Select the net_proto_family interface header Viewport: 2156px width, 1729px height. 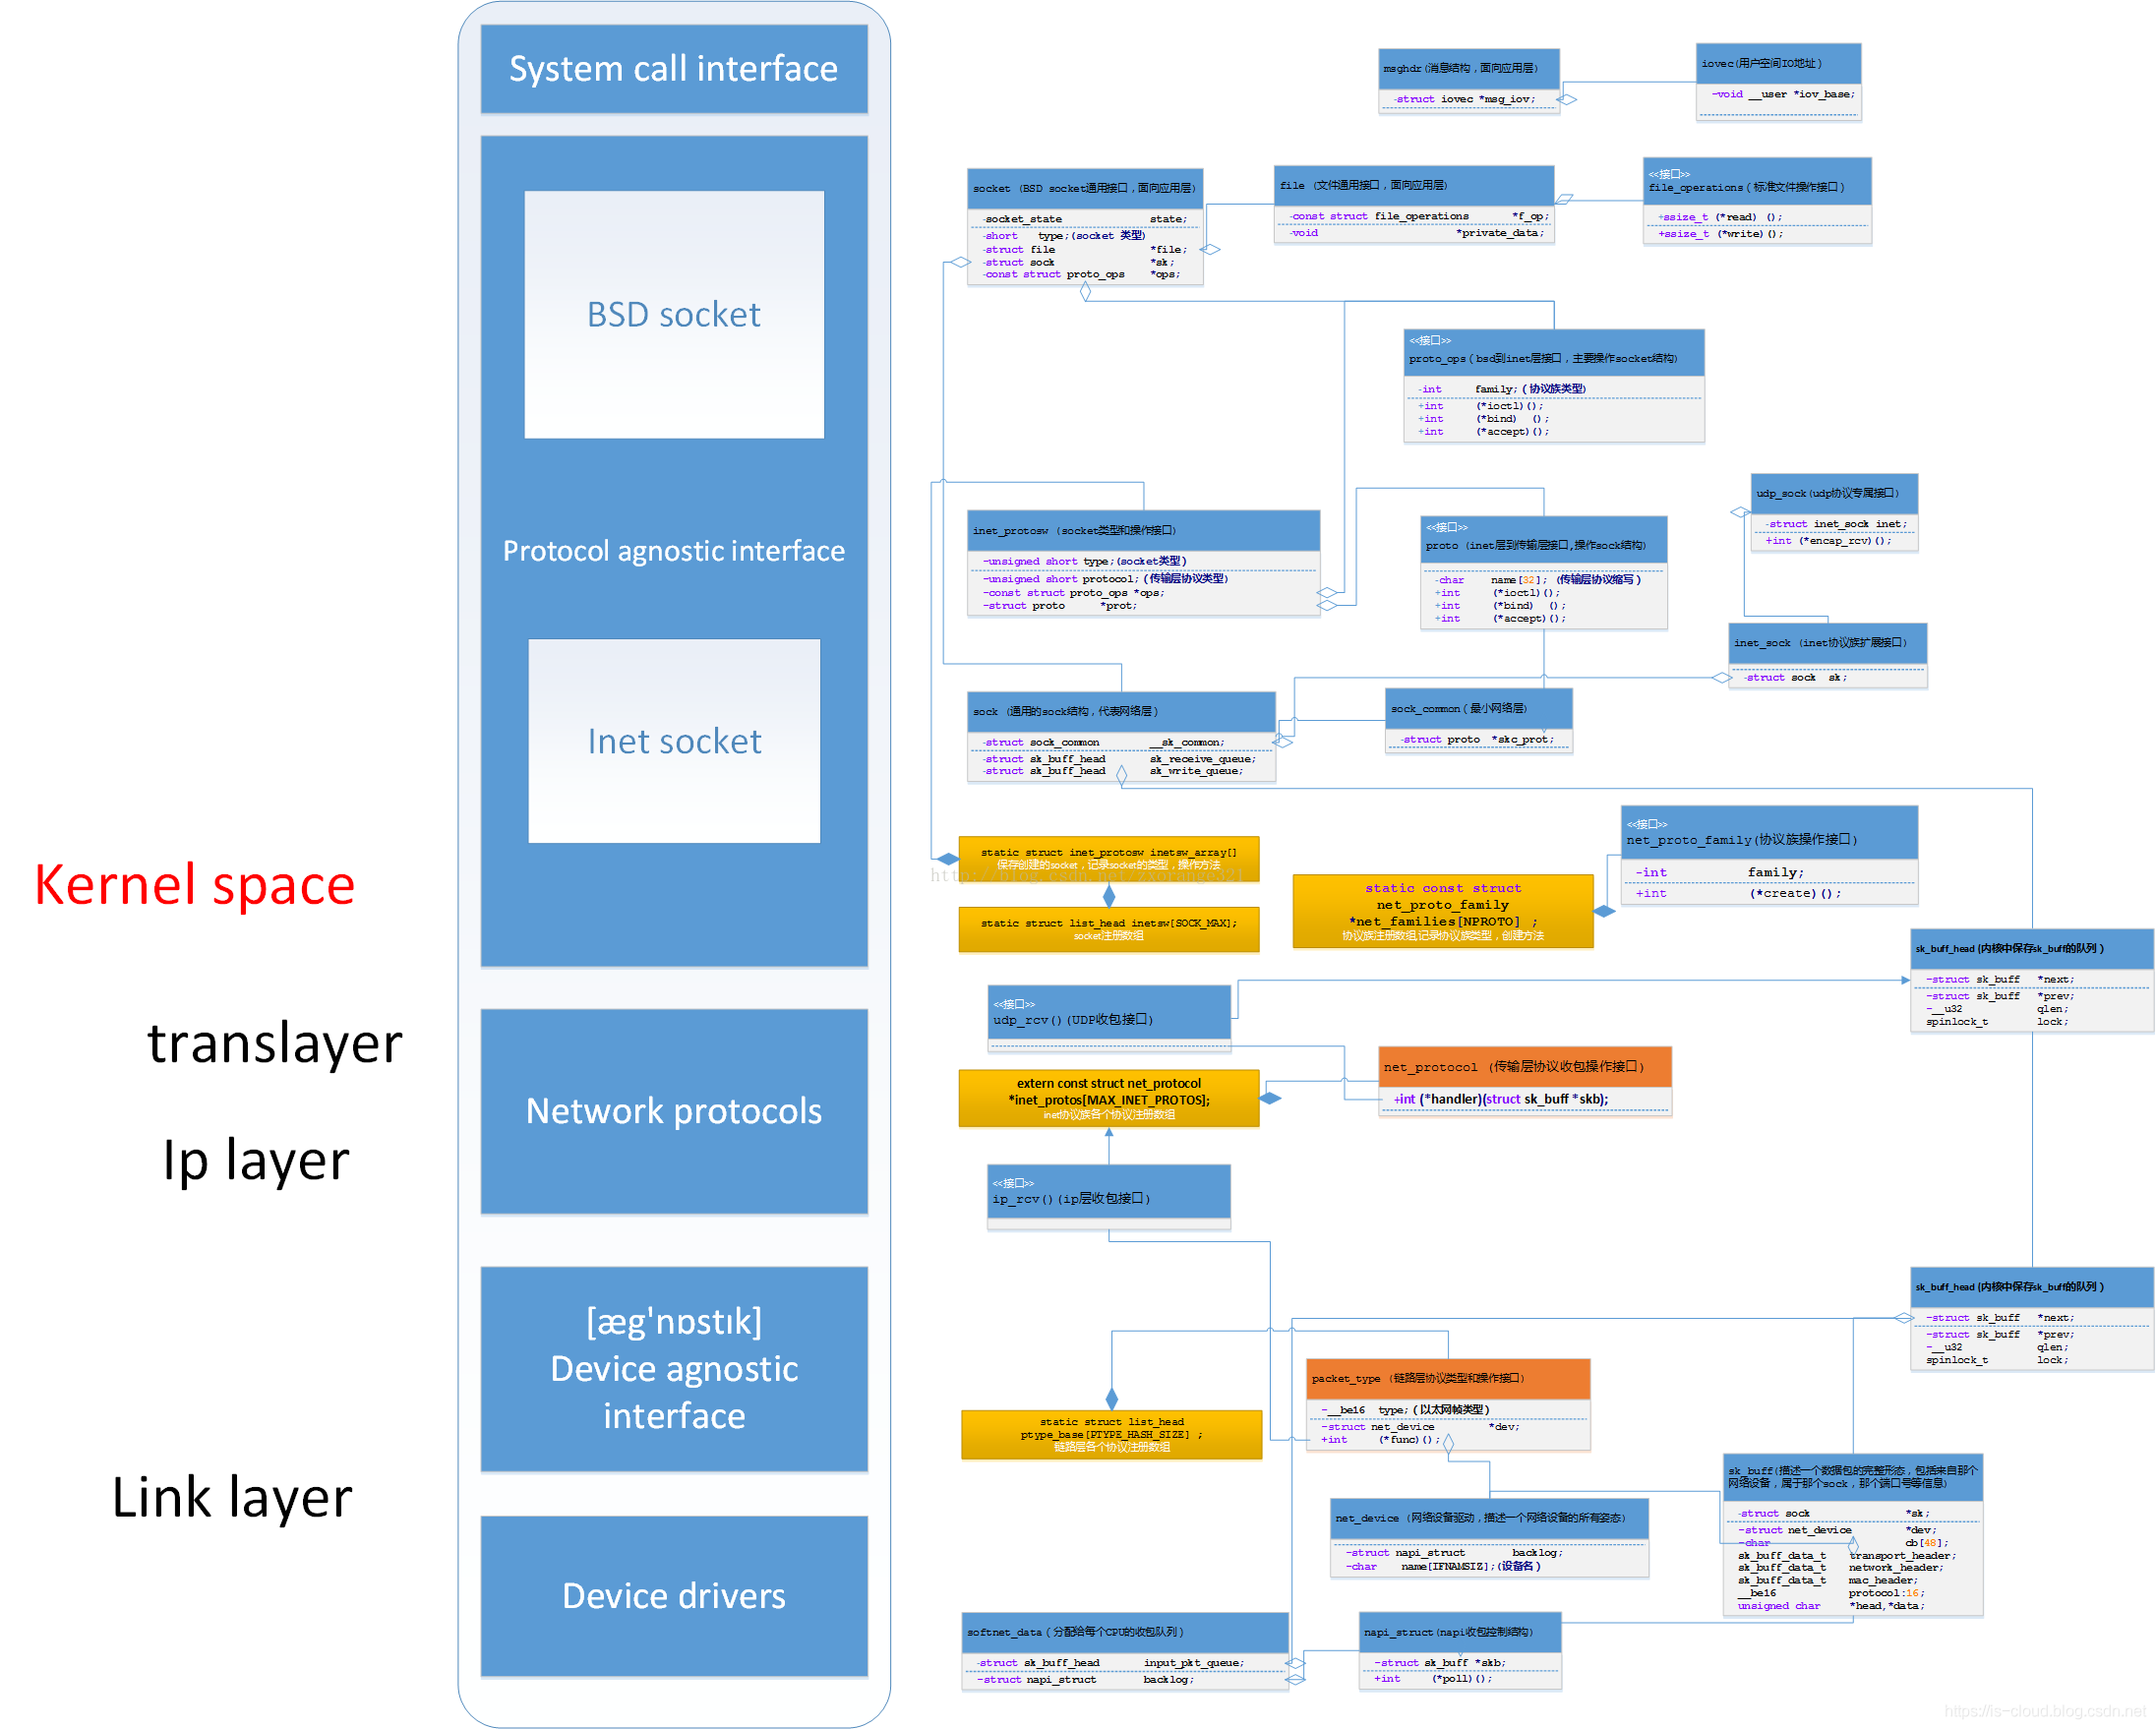1769,833
